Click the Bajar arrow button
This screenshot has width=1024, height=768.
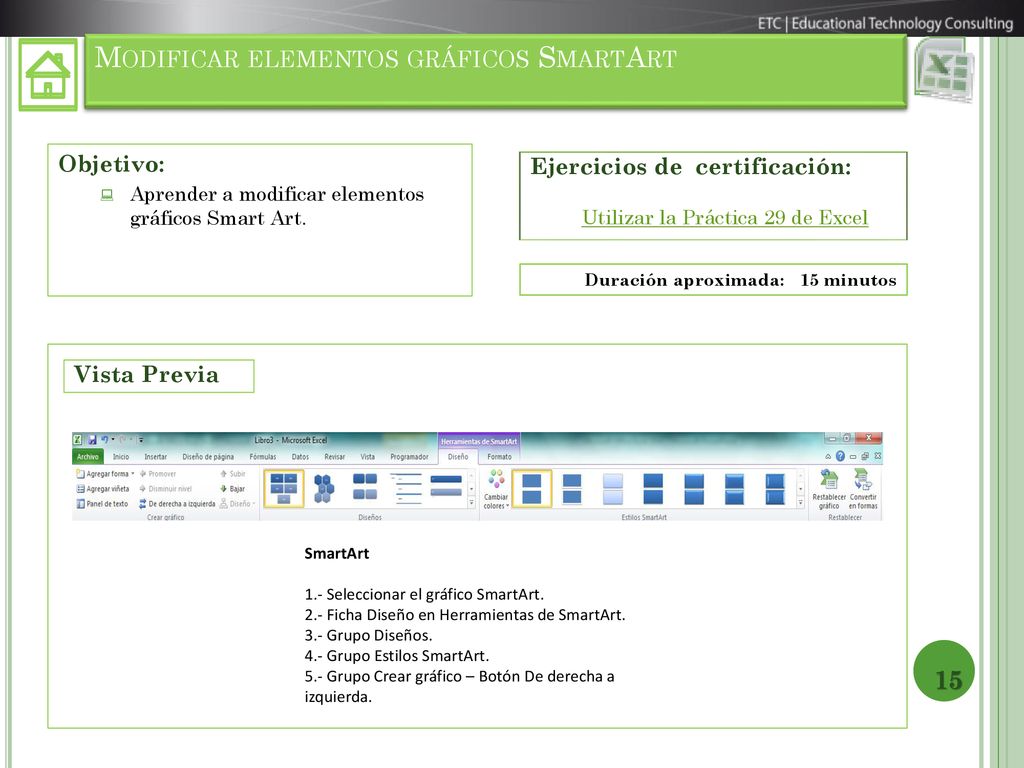pyautogui.click(x=232, y=489)
